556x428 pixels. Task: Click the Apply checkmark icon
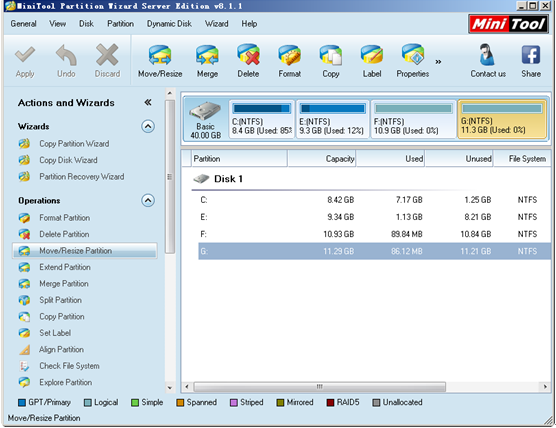coord(25,55)
